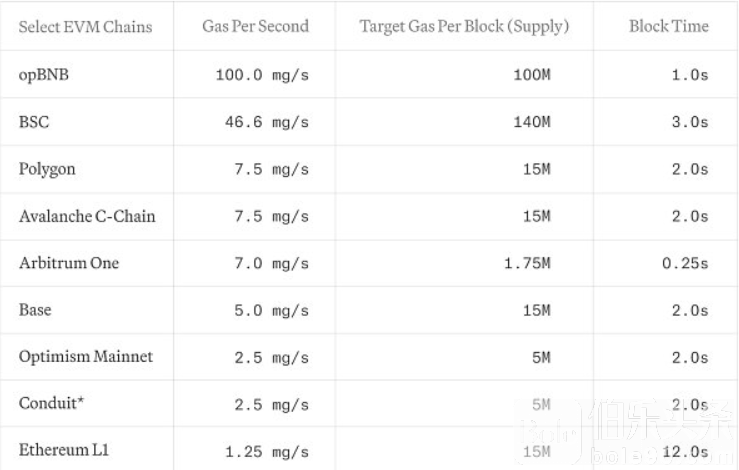Screen dimensions: 739x470
Task: Click the Select EVM Chains column header
Action: click(85, 26)
